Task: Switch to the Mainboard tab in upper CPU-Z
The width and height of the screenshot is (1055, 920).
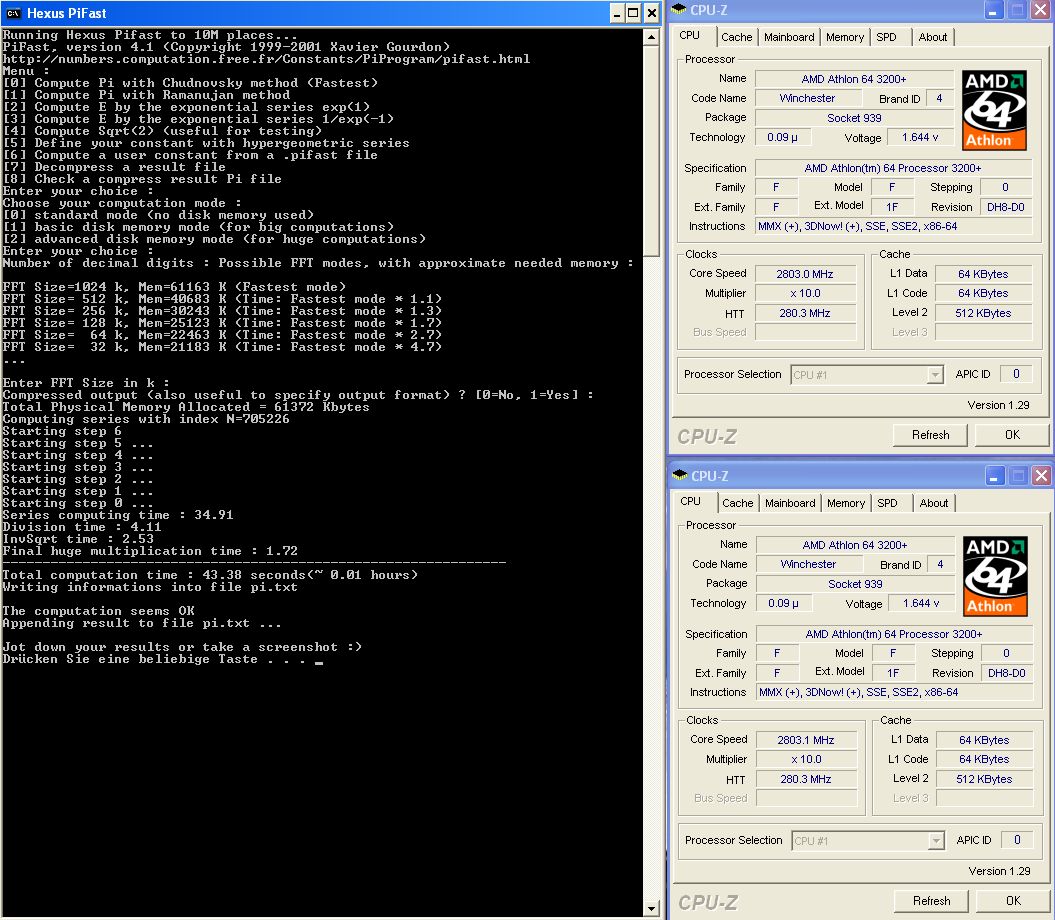Action: tap(789, 37)
